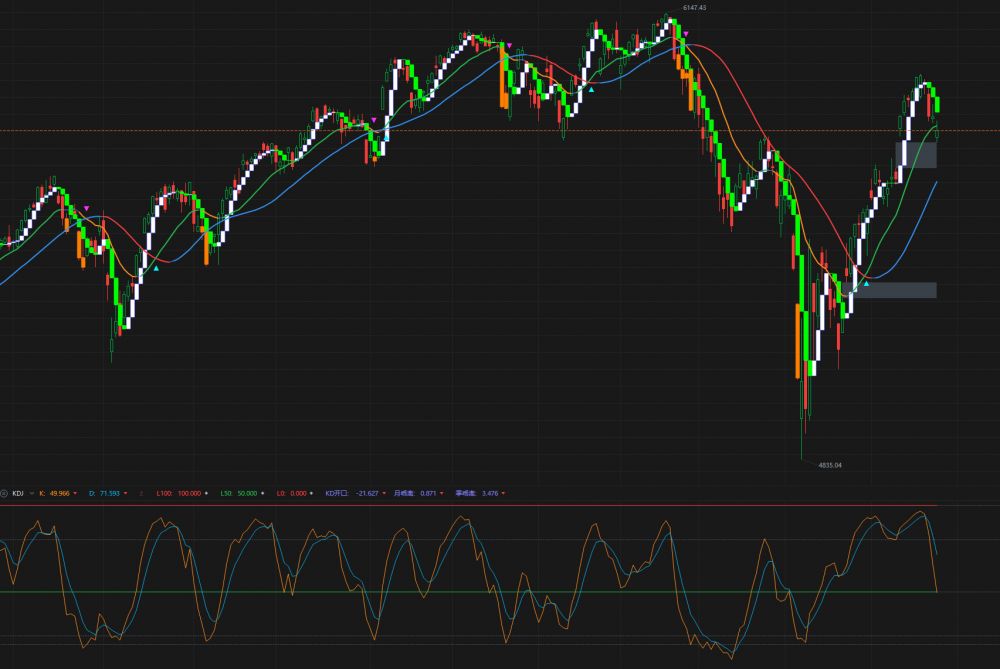Screen dimensions: 1000x669
Task: Open the dropdown arrow after the K value
Action: 75,493
